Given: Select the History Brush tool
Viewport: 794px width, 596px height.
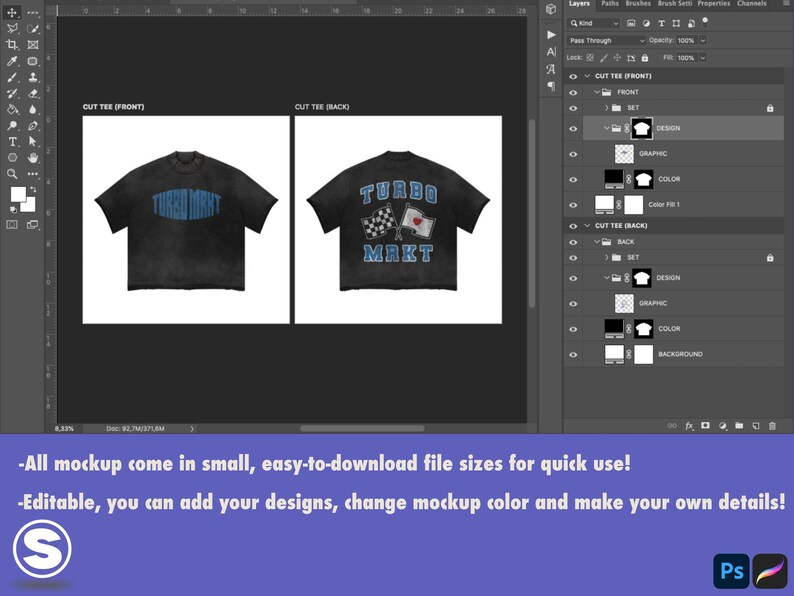Looking at the screenshot, I should point(12,94).
